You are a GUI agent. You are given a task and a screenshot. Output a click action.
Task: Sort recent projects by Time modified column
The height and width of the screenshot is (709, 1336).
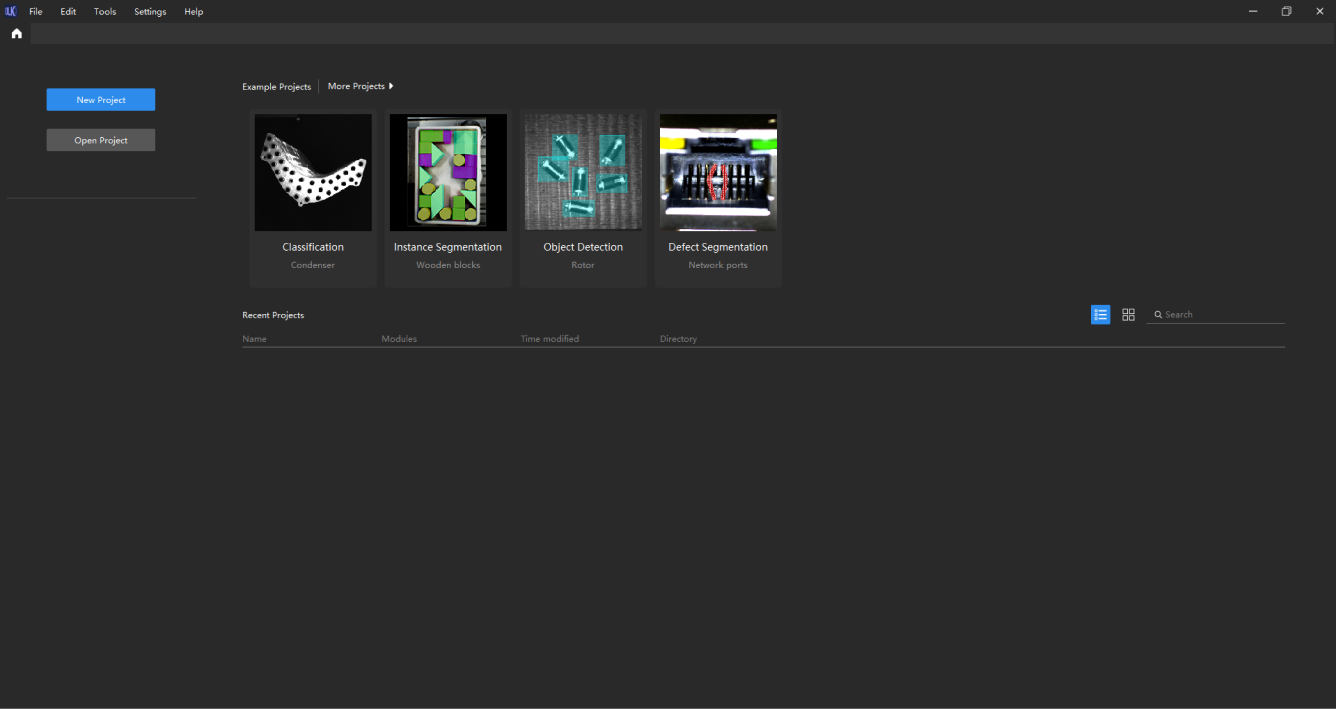pyautogui.click(x=549, y=339)
